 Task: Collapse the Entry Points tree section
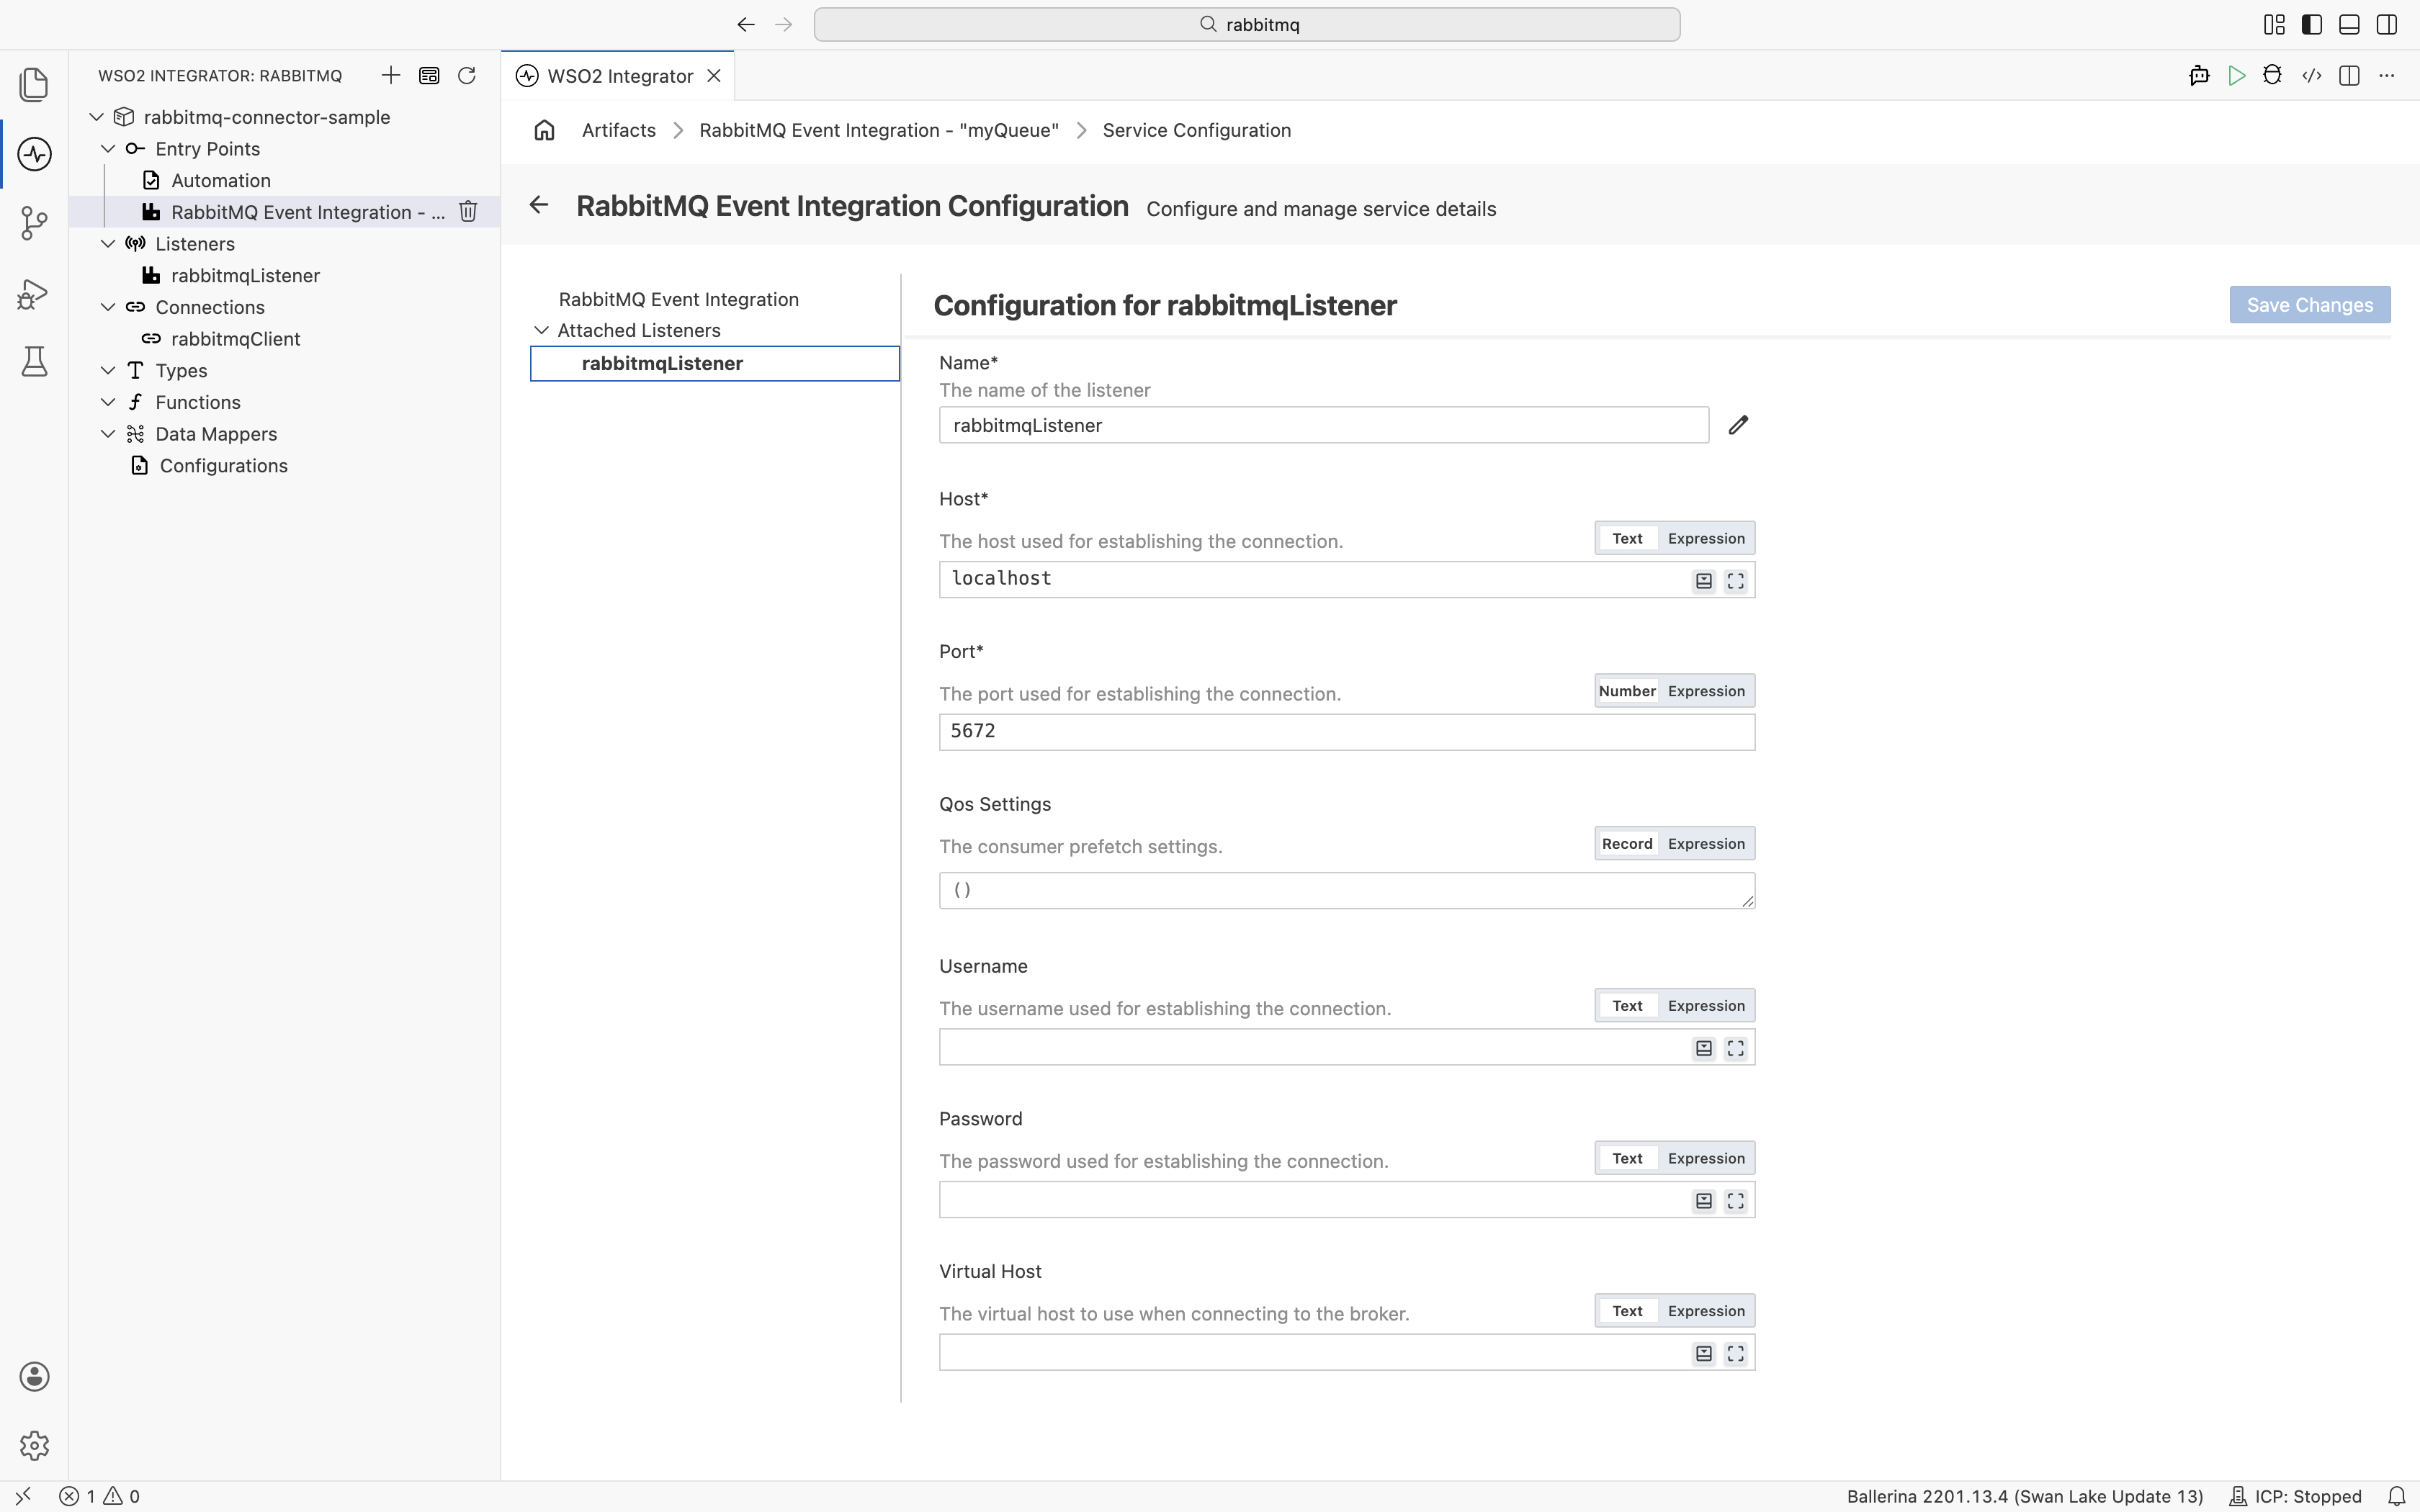(x=108, y=148)
